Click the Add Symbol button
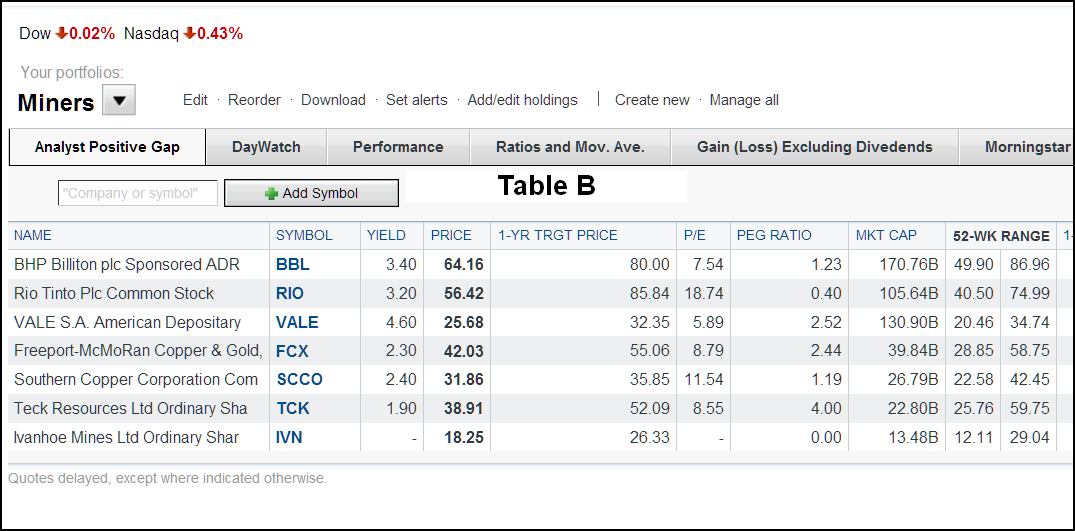The image size is (1075, 531). (x=311, y=193)
